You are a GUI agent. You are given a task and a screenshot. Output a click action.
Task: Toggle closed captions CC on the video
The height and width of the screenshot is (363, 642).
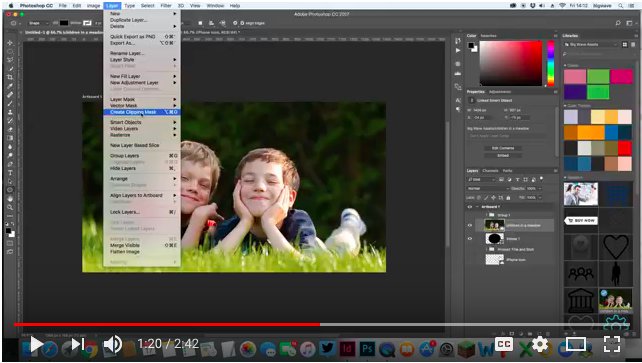(x=504, y=344)
